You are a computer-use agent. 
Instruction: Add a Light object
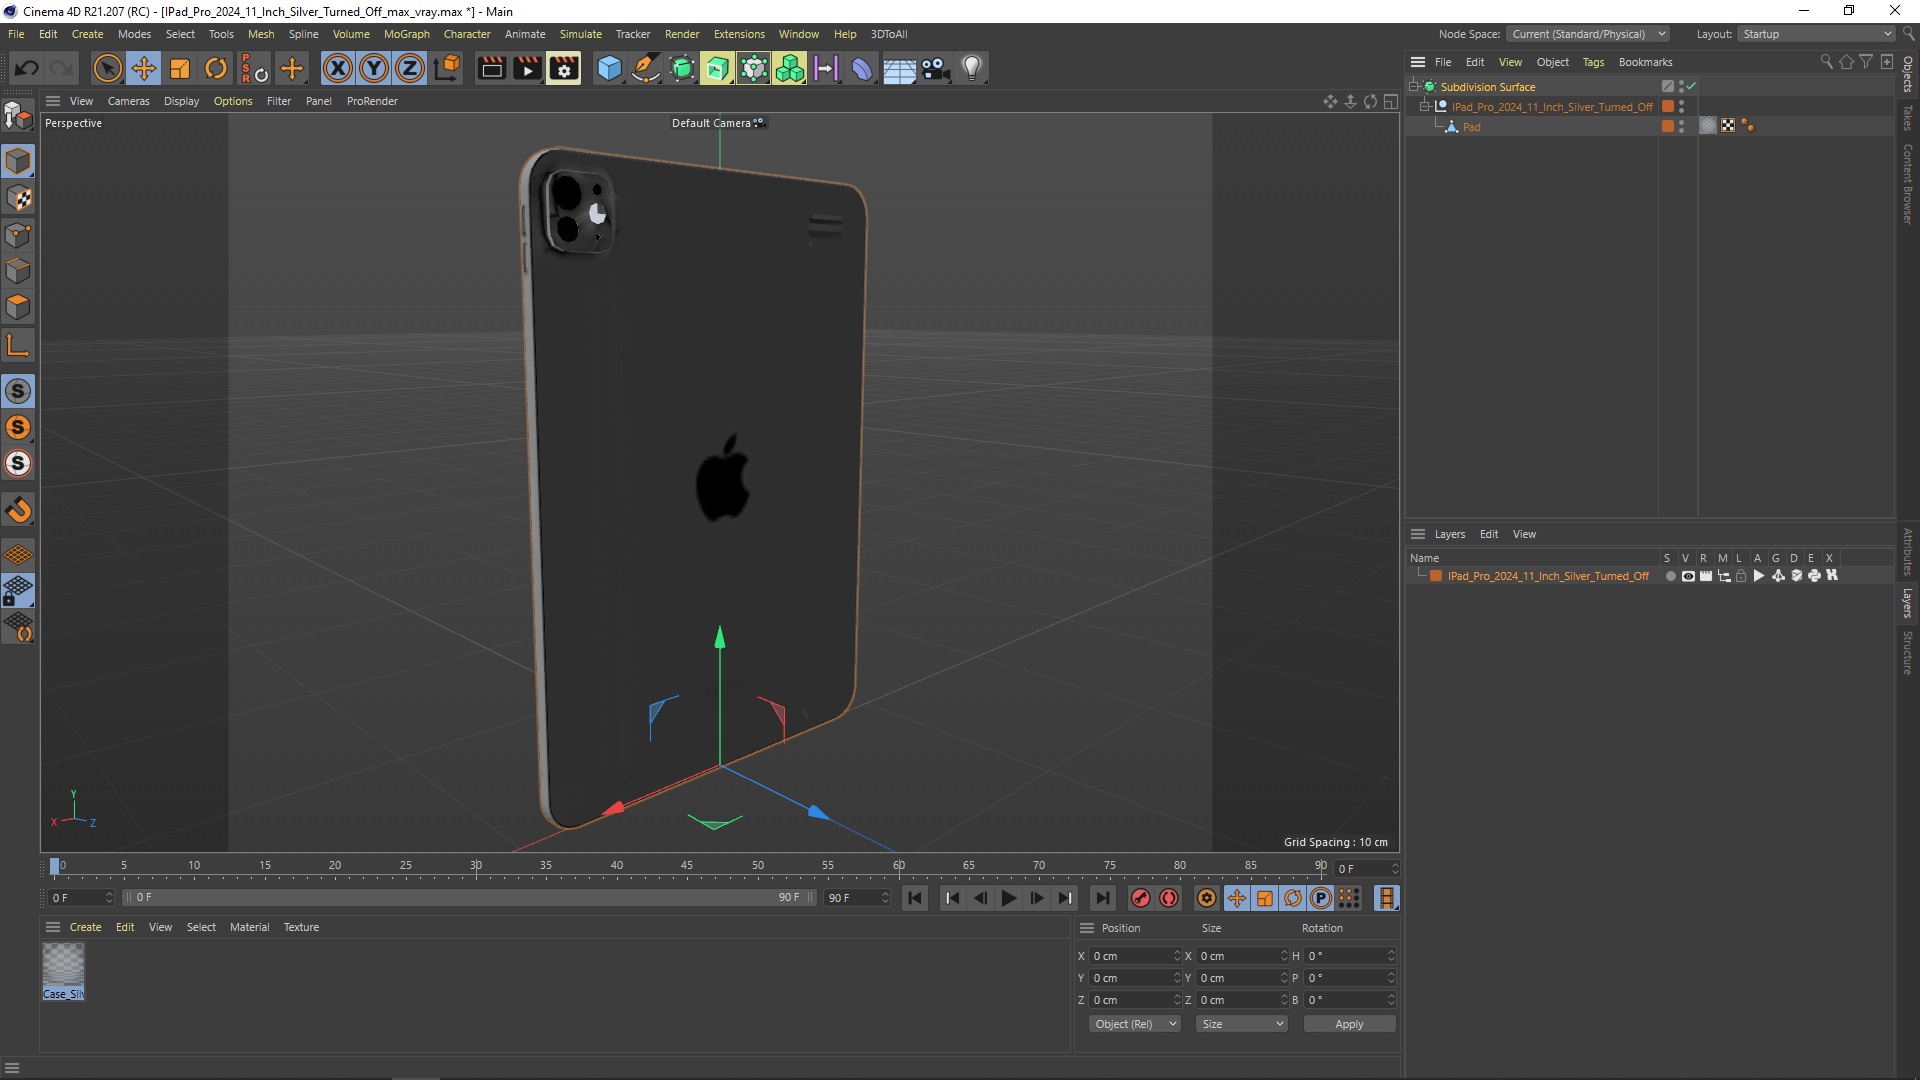point(971,68)
